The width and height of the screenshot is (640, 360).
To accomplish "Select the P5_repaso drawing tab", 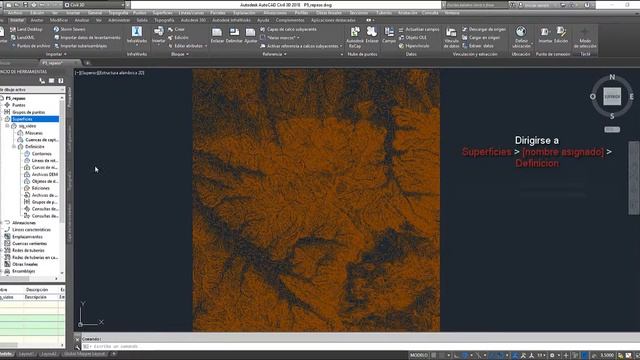I will [x=53, y=63].
